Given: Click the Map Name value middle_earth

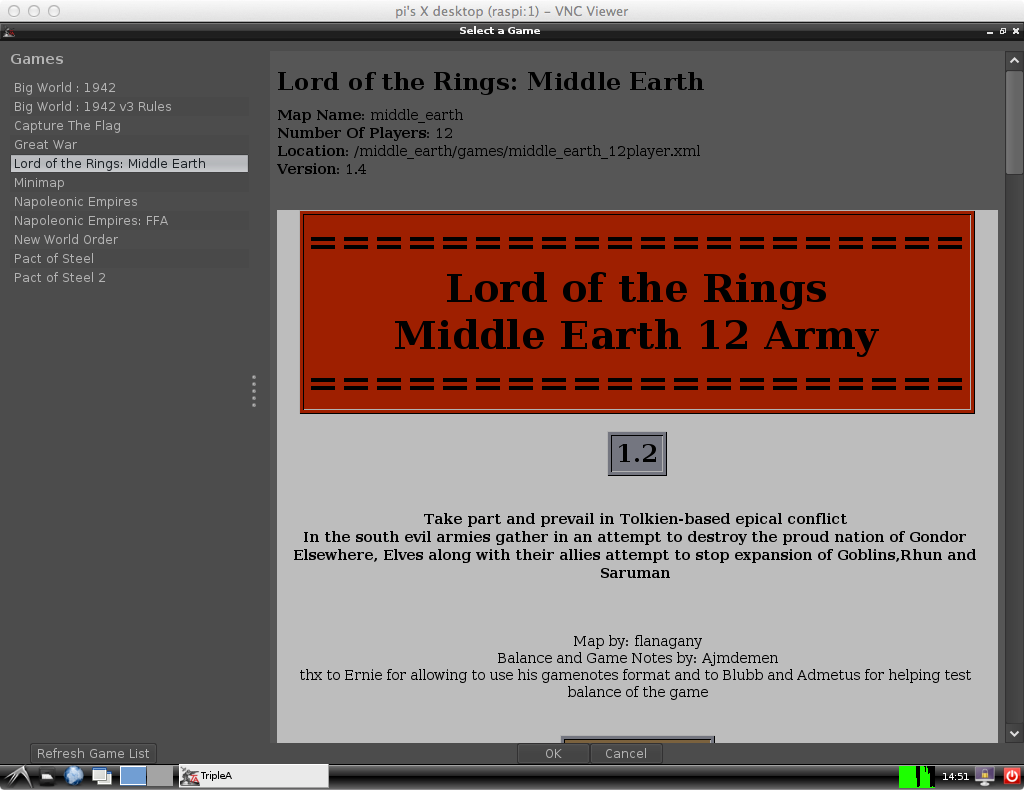Looking at the screenshot, I should [x=417, y=115].
